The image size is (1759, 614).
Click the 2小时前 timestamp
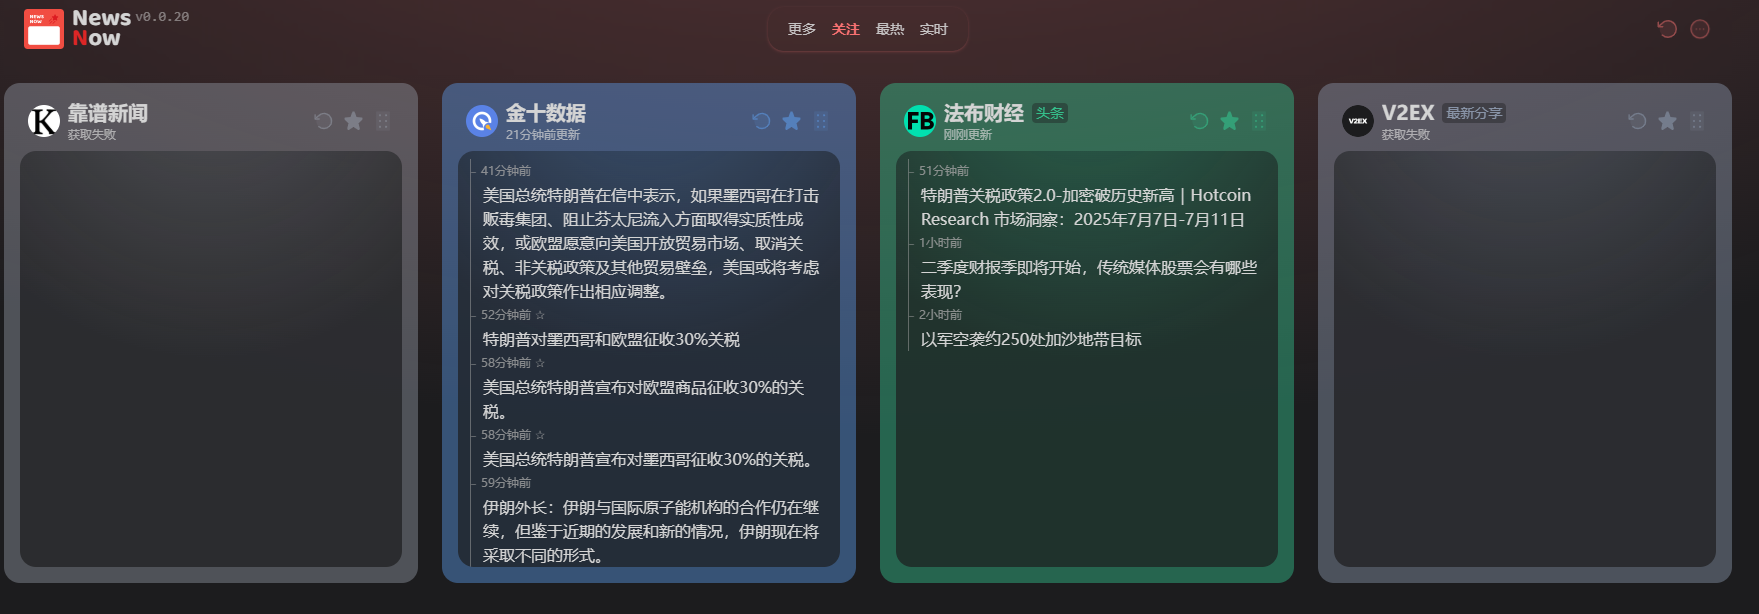[941, 315]
